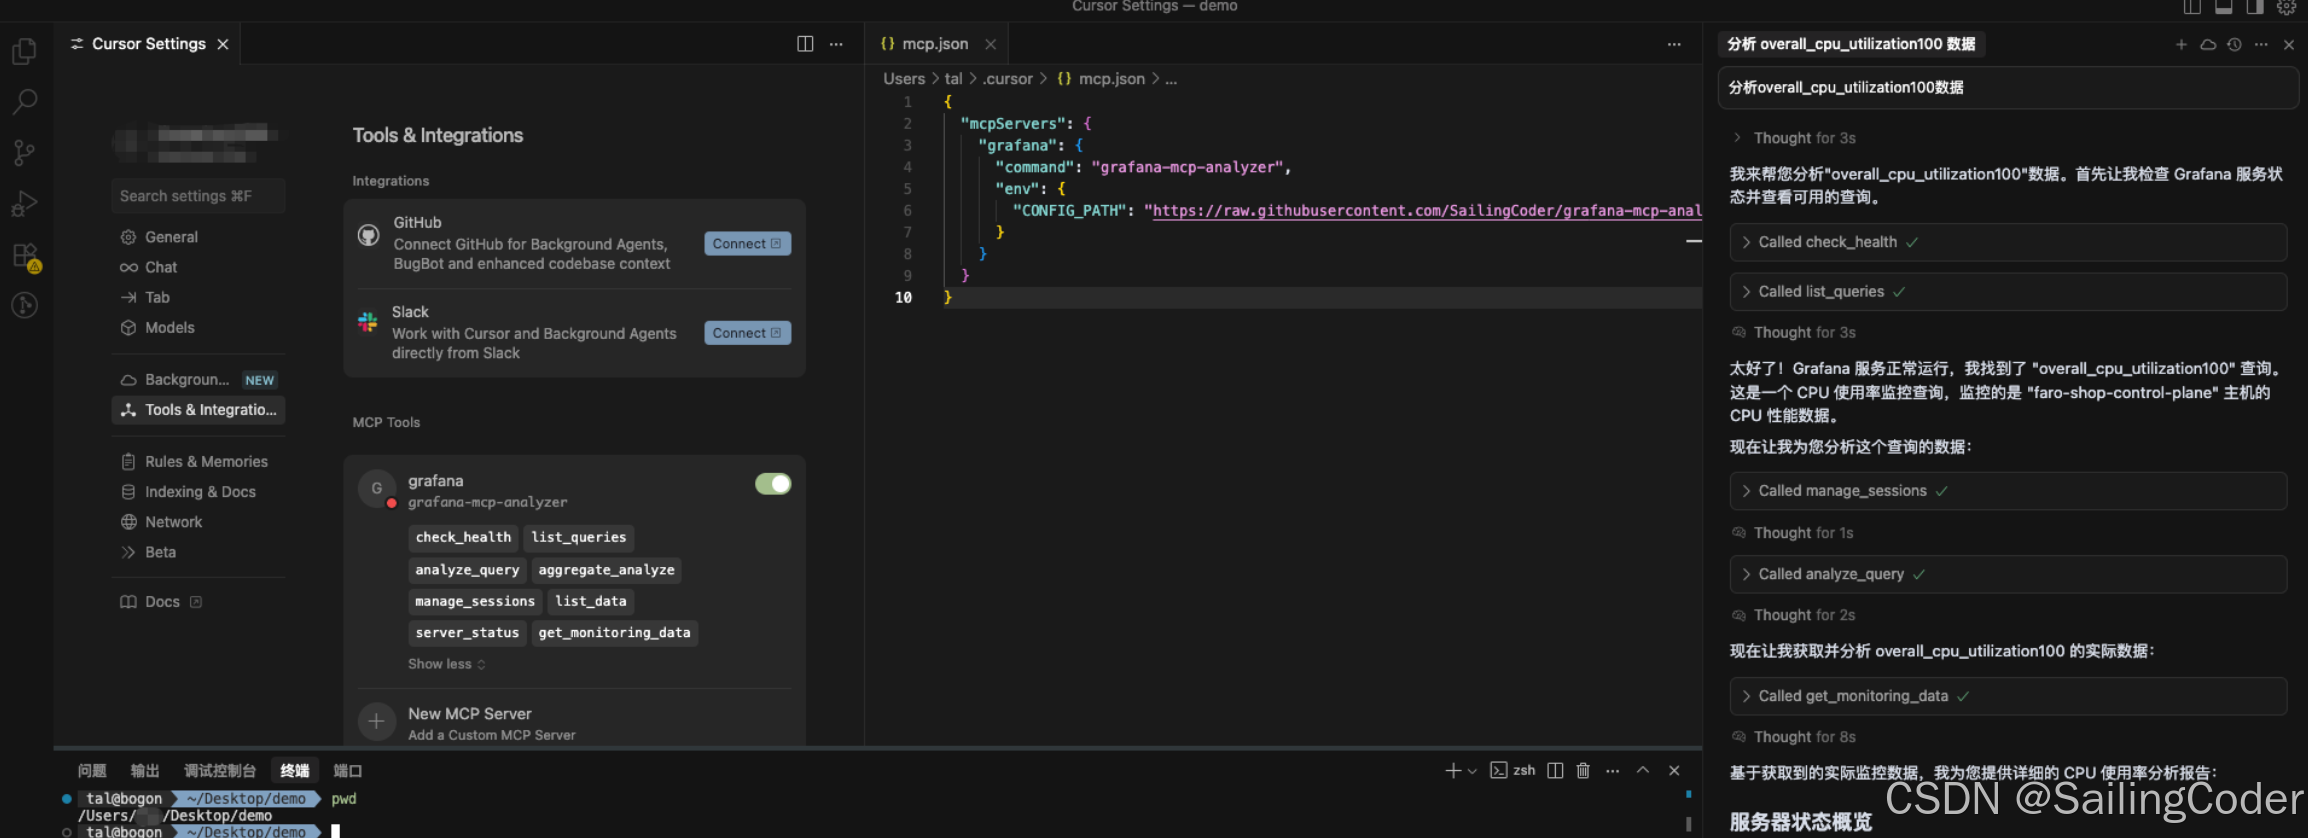Expand 'Called get_monitoring_data' tool call

pyautogui.click(x=2008, y=696)
